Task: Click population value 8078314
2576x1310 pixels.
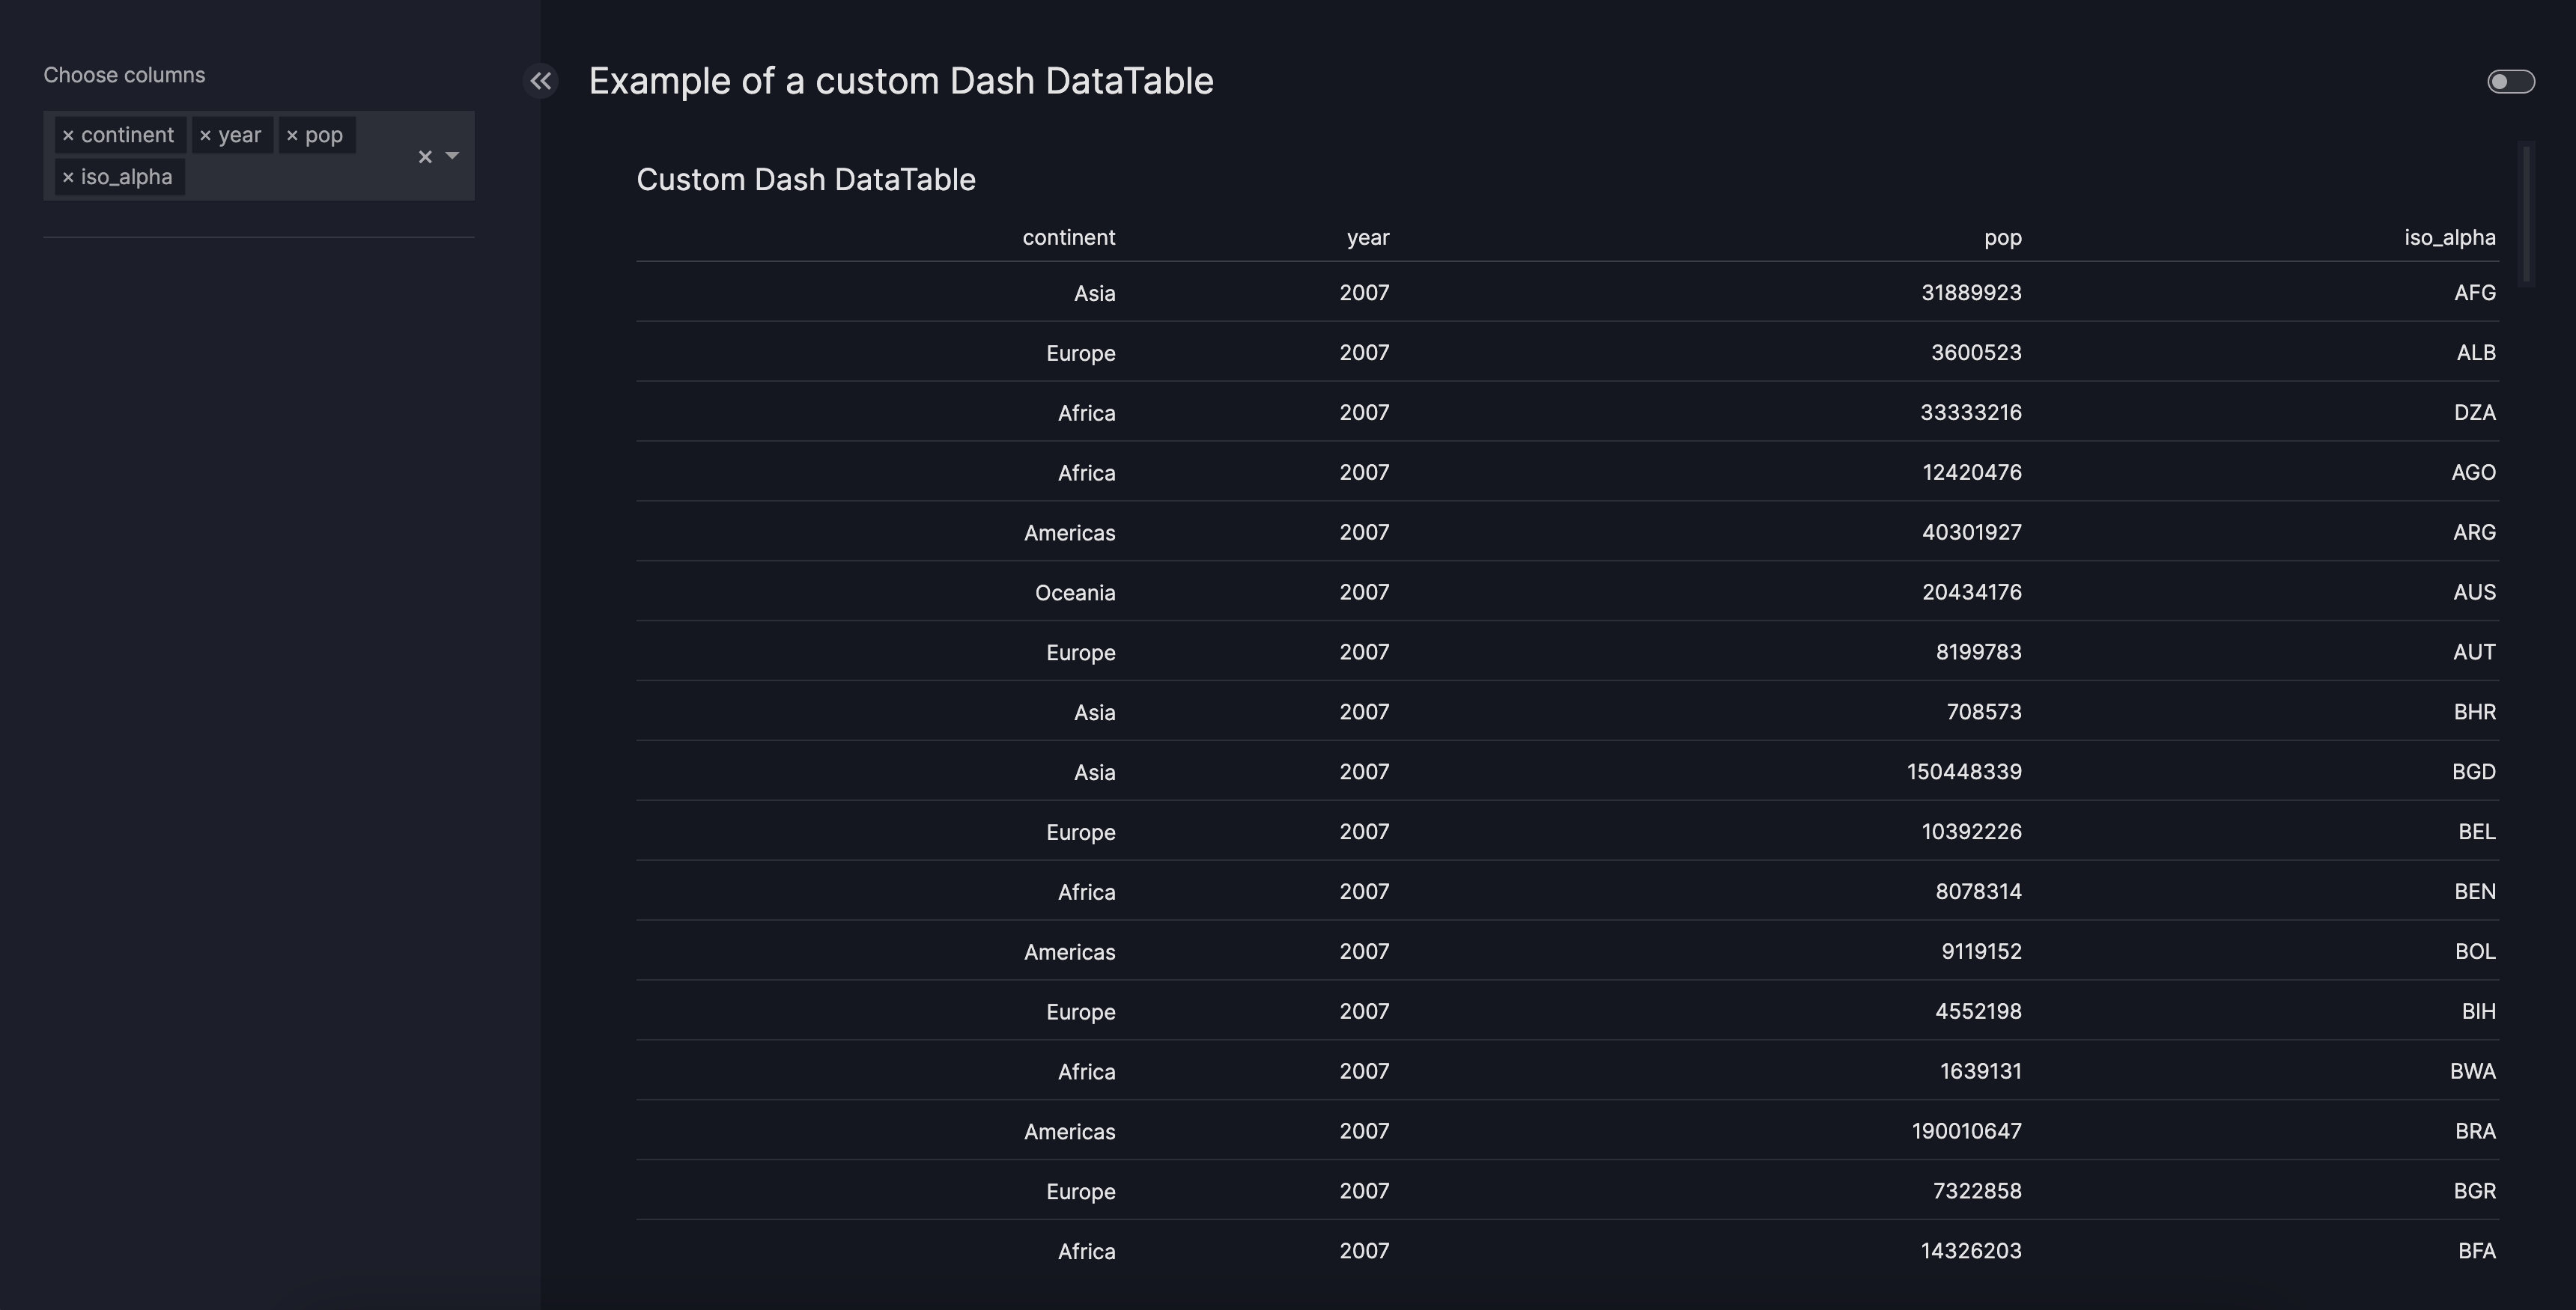Action: pyautogui.click(x=1978, y=892)
